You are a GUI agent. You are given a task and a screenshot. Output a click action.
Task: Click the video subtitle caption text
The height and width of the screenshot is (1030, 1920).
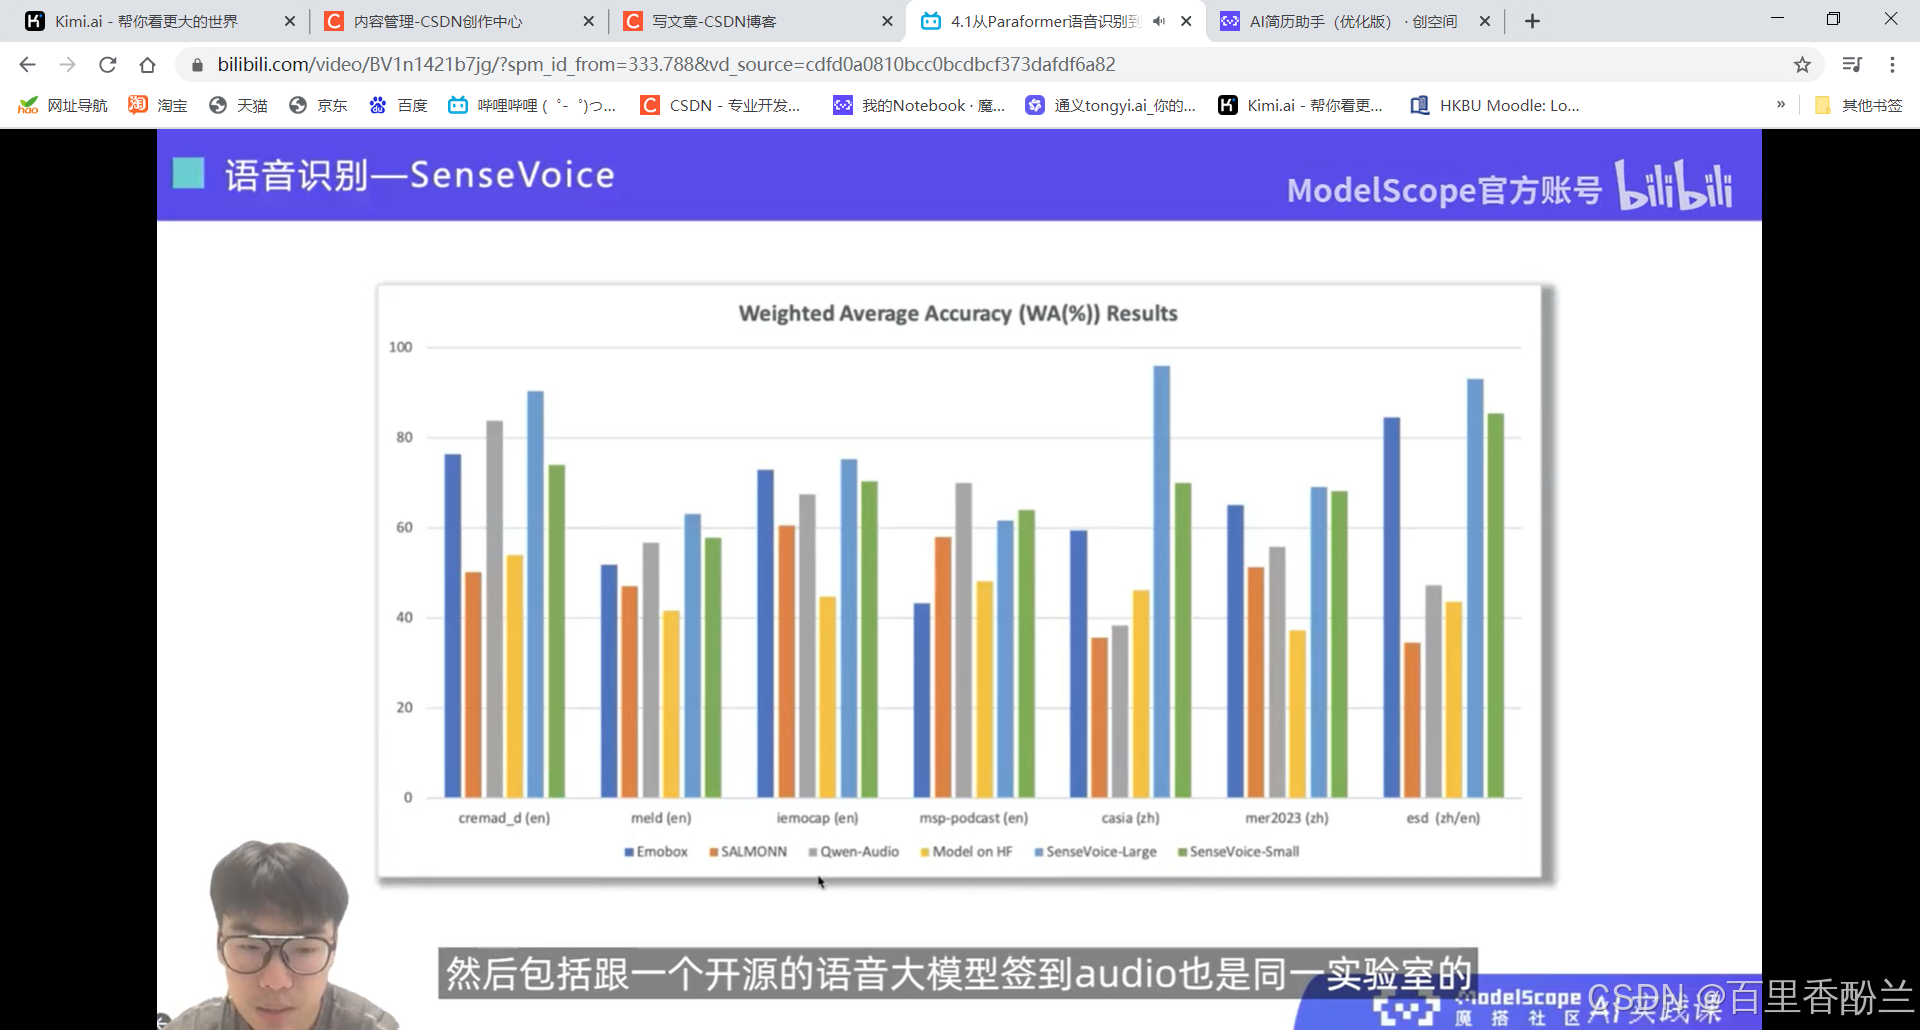coord(958,973)
